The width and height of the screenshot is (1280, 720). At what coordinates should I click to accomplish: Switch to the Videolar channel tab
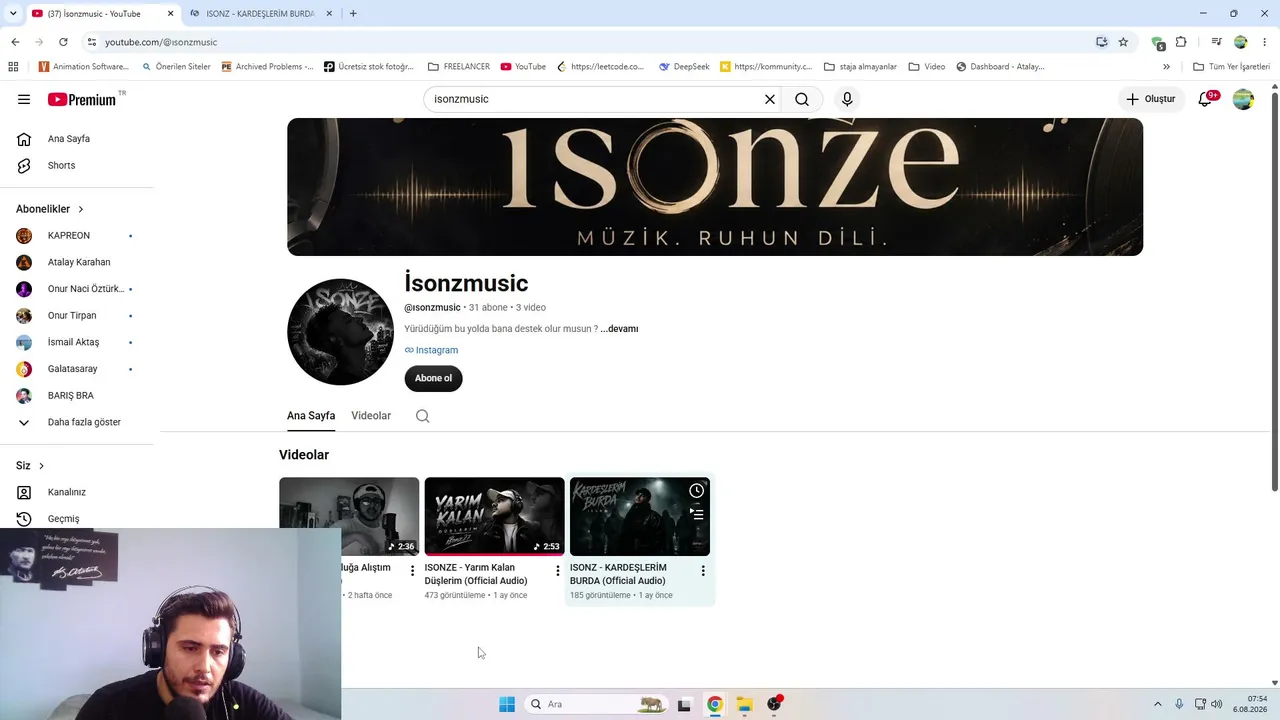click(x=371, y=416)
